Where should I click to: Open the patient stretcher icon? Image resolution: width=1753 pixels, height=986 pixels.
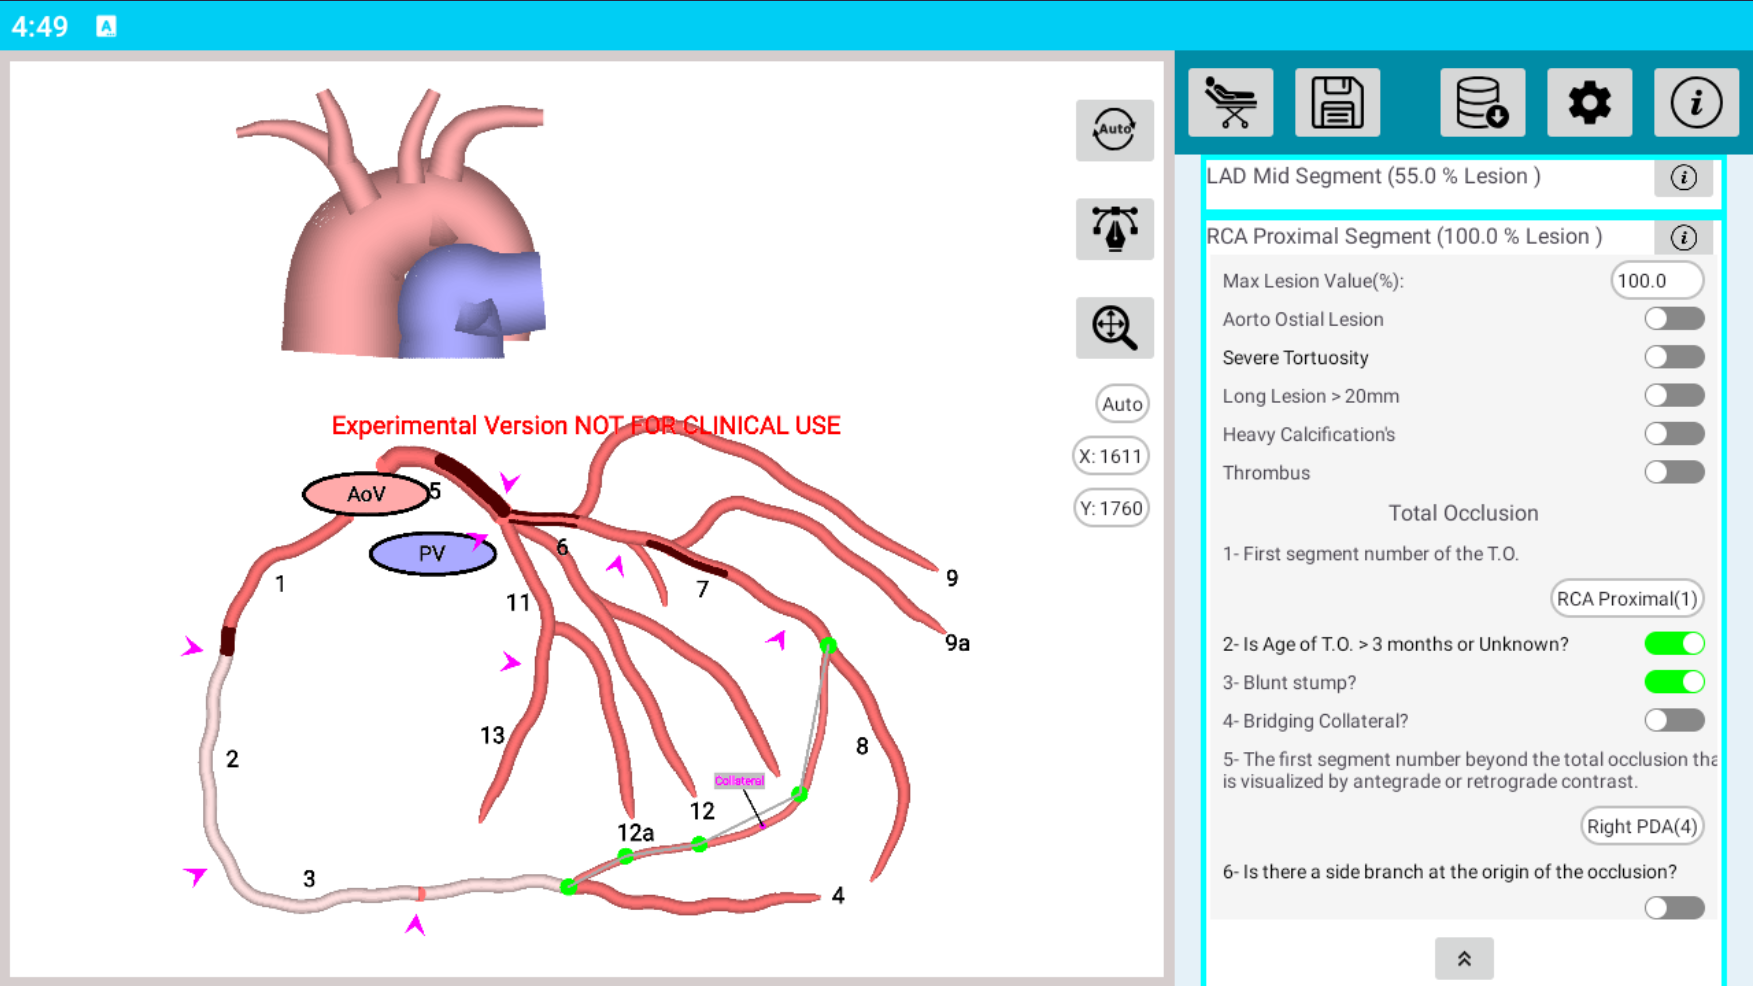click(x=1230, y=103)
